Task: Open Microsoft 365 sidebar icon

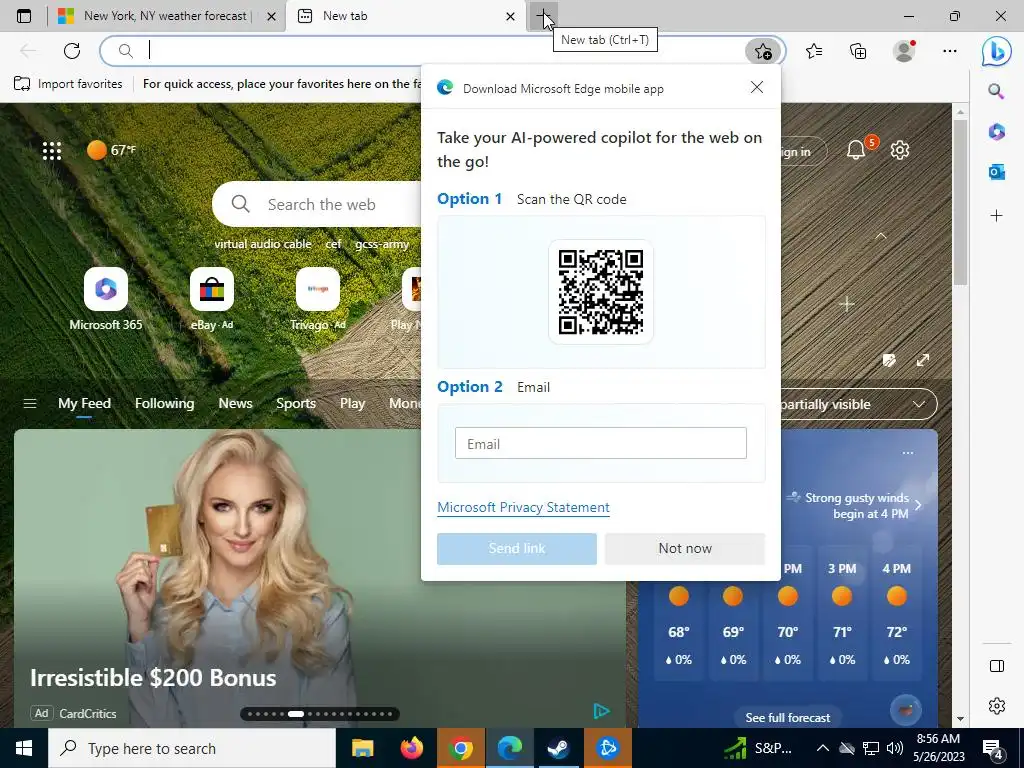Action: click(x=996, y=132)
